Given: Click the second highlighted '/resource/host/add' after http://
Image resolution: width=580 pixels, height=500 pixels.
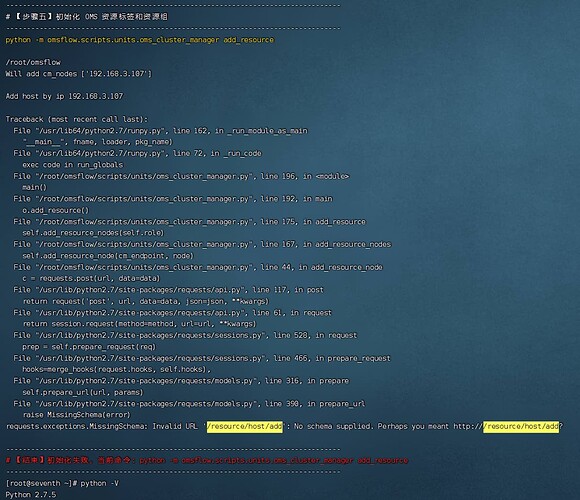Looking at the screenshot, I should [521, 426].
